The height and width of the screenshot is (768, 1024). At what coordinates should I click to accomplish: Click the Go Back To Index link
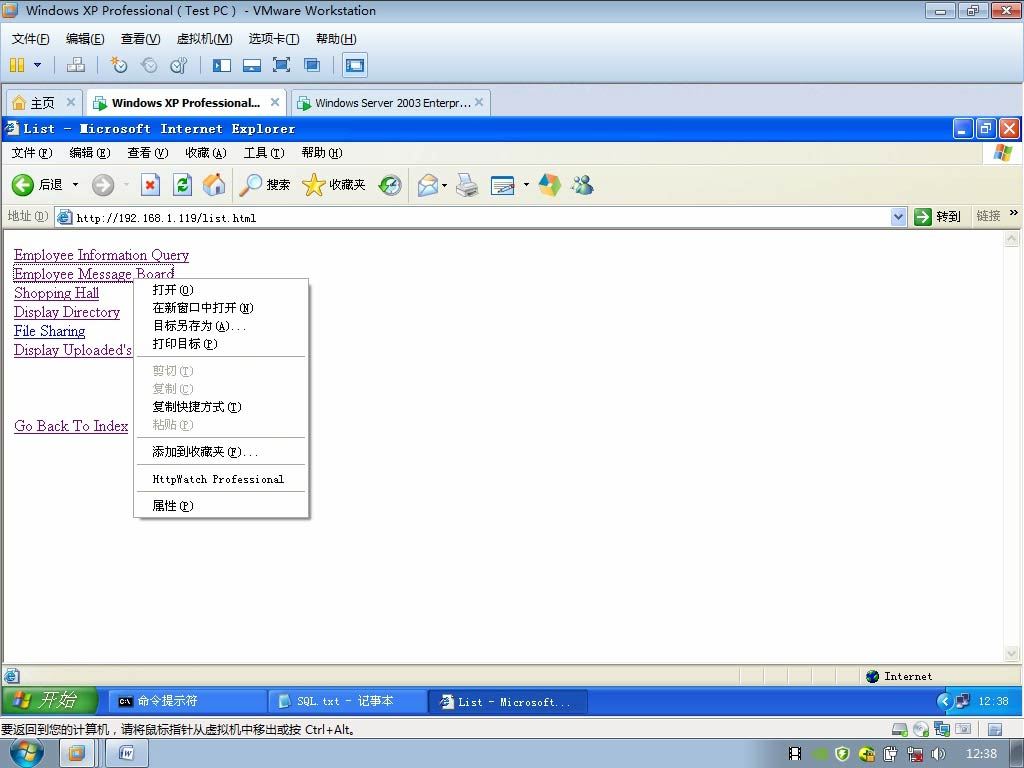point(71,426)
